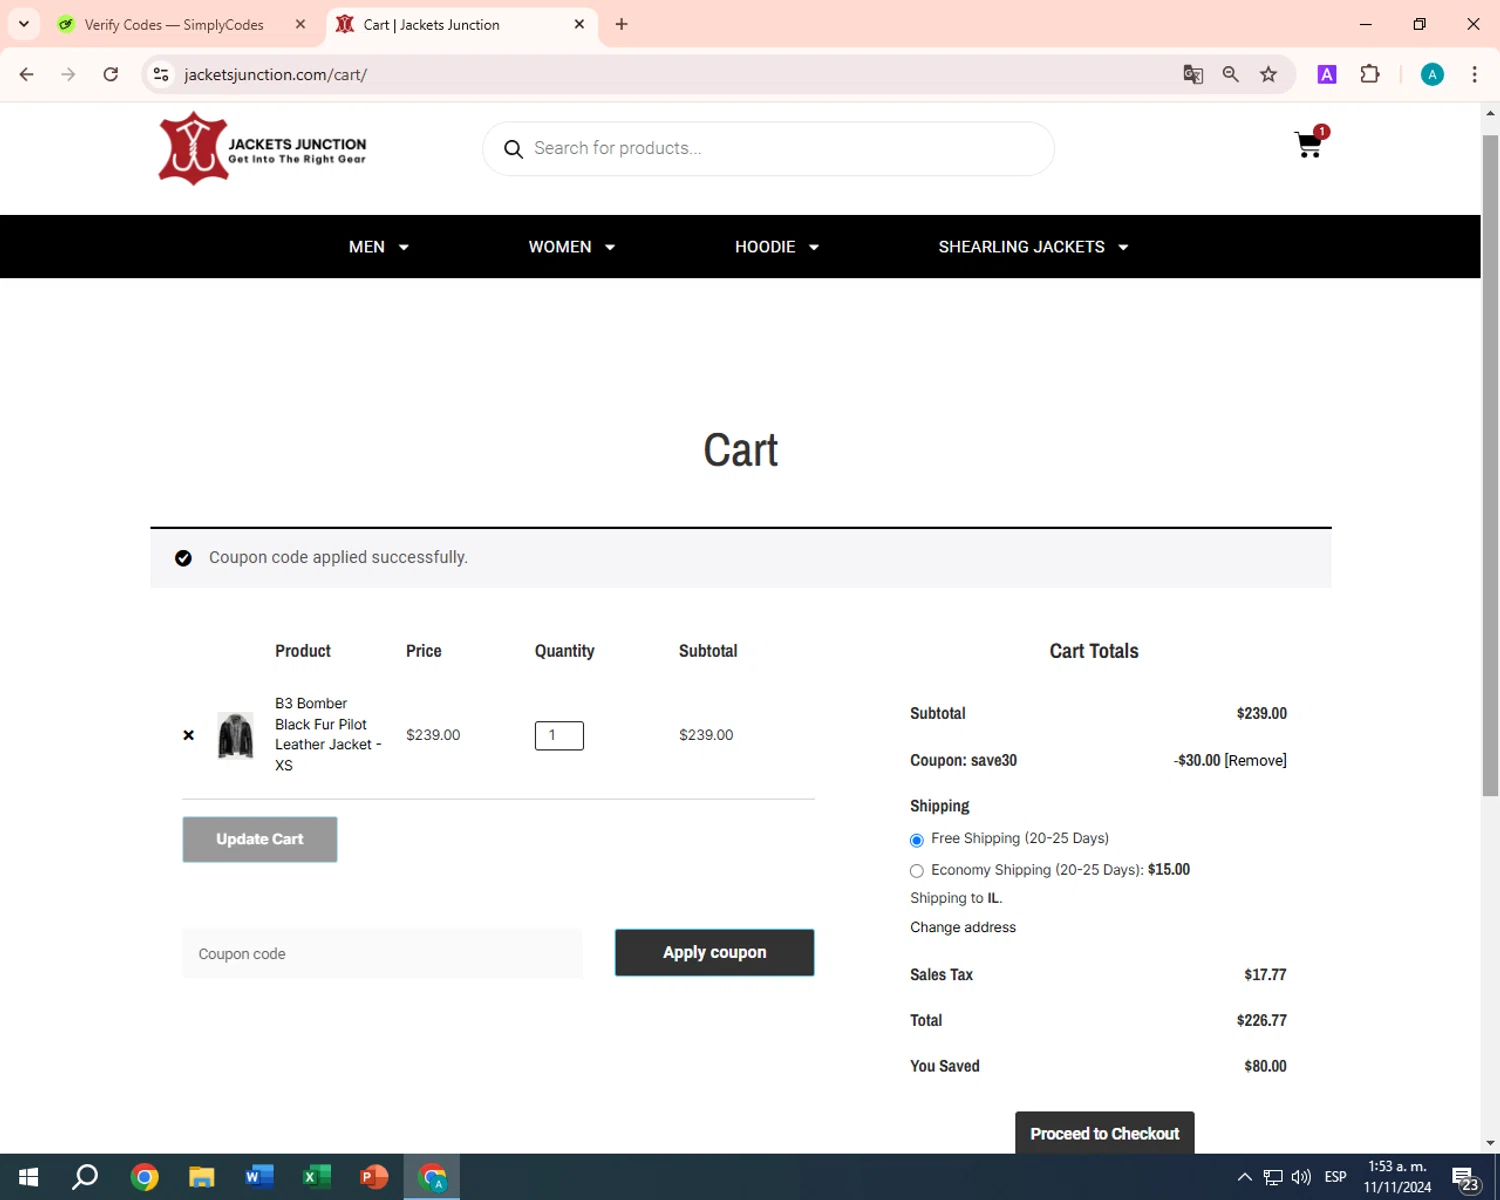Click the search magnifier icon in product search
Viewport: 1500px width, 1200px height.
[513, 149]
